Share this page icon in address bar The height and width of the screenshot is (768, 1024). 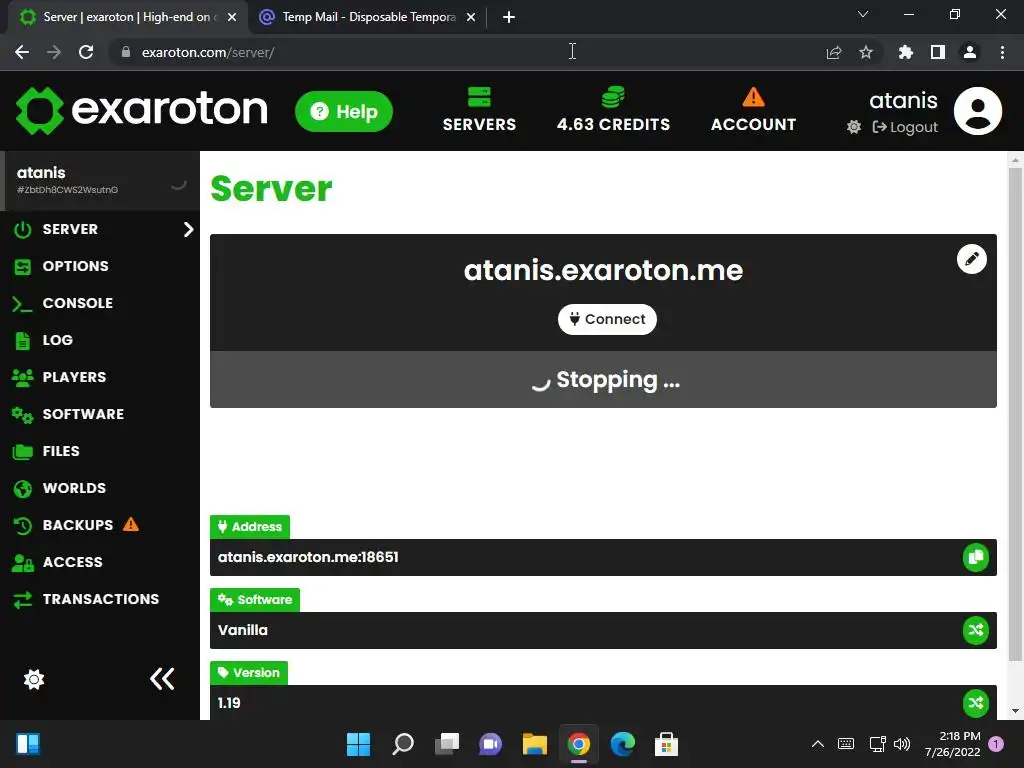tap(834, 52)
